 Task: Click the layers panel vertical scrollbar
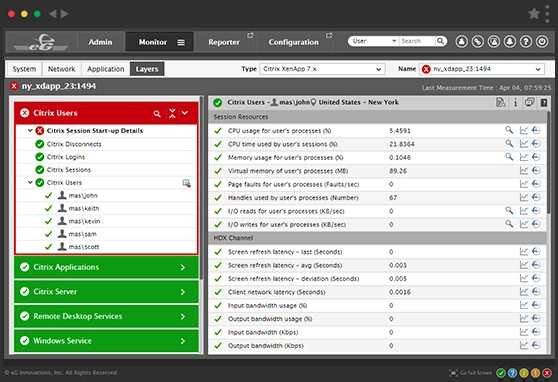(201, 187)
